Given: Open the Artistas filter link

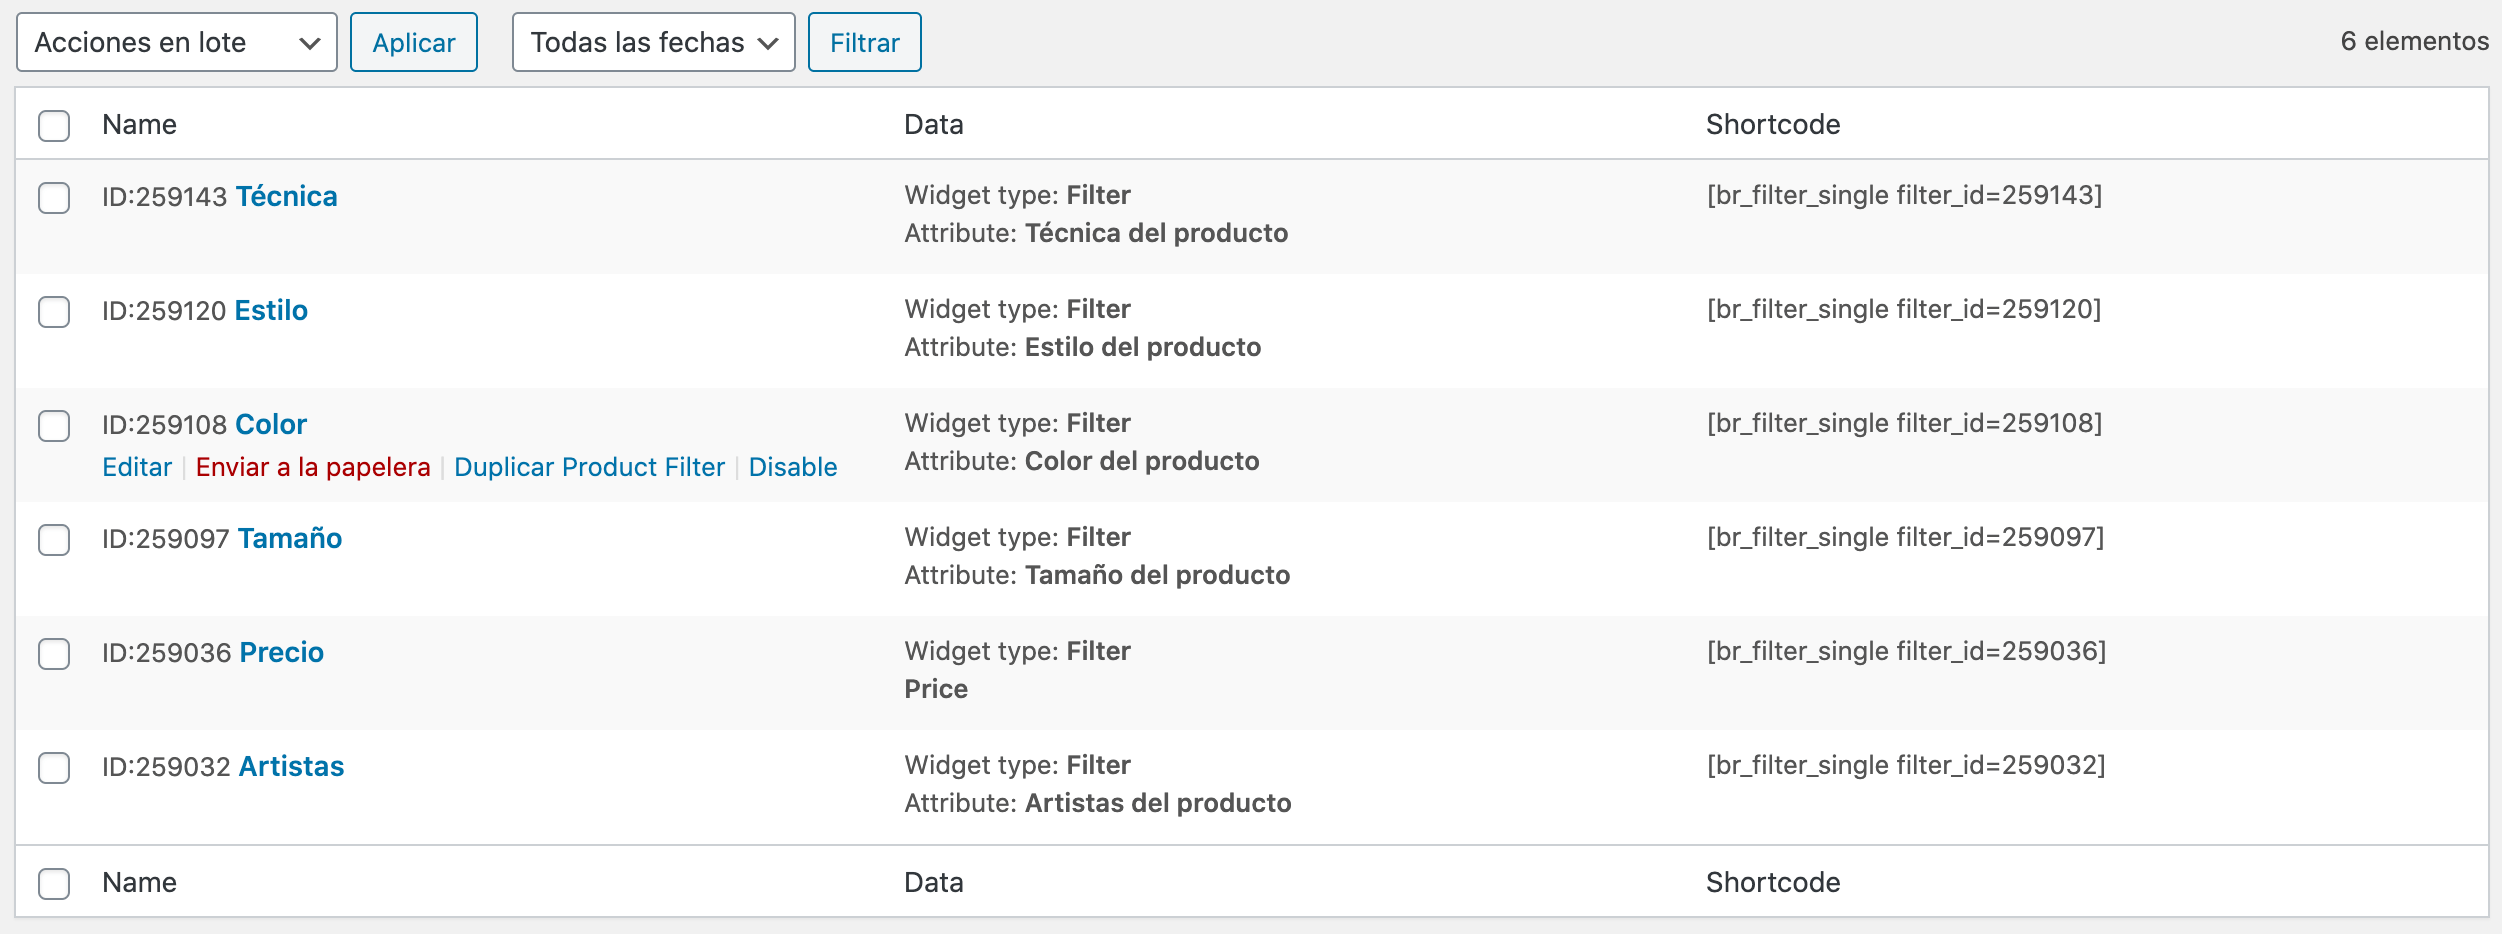Looking at the screenshot, I should pyautogui.click(x=291, y=766).
